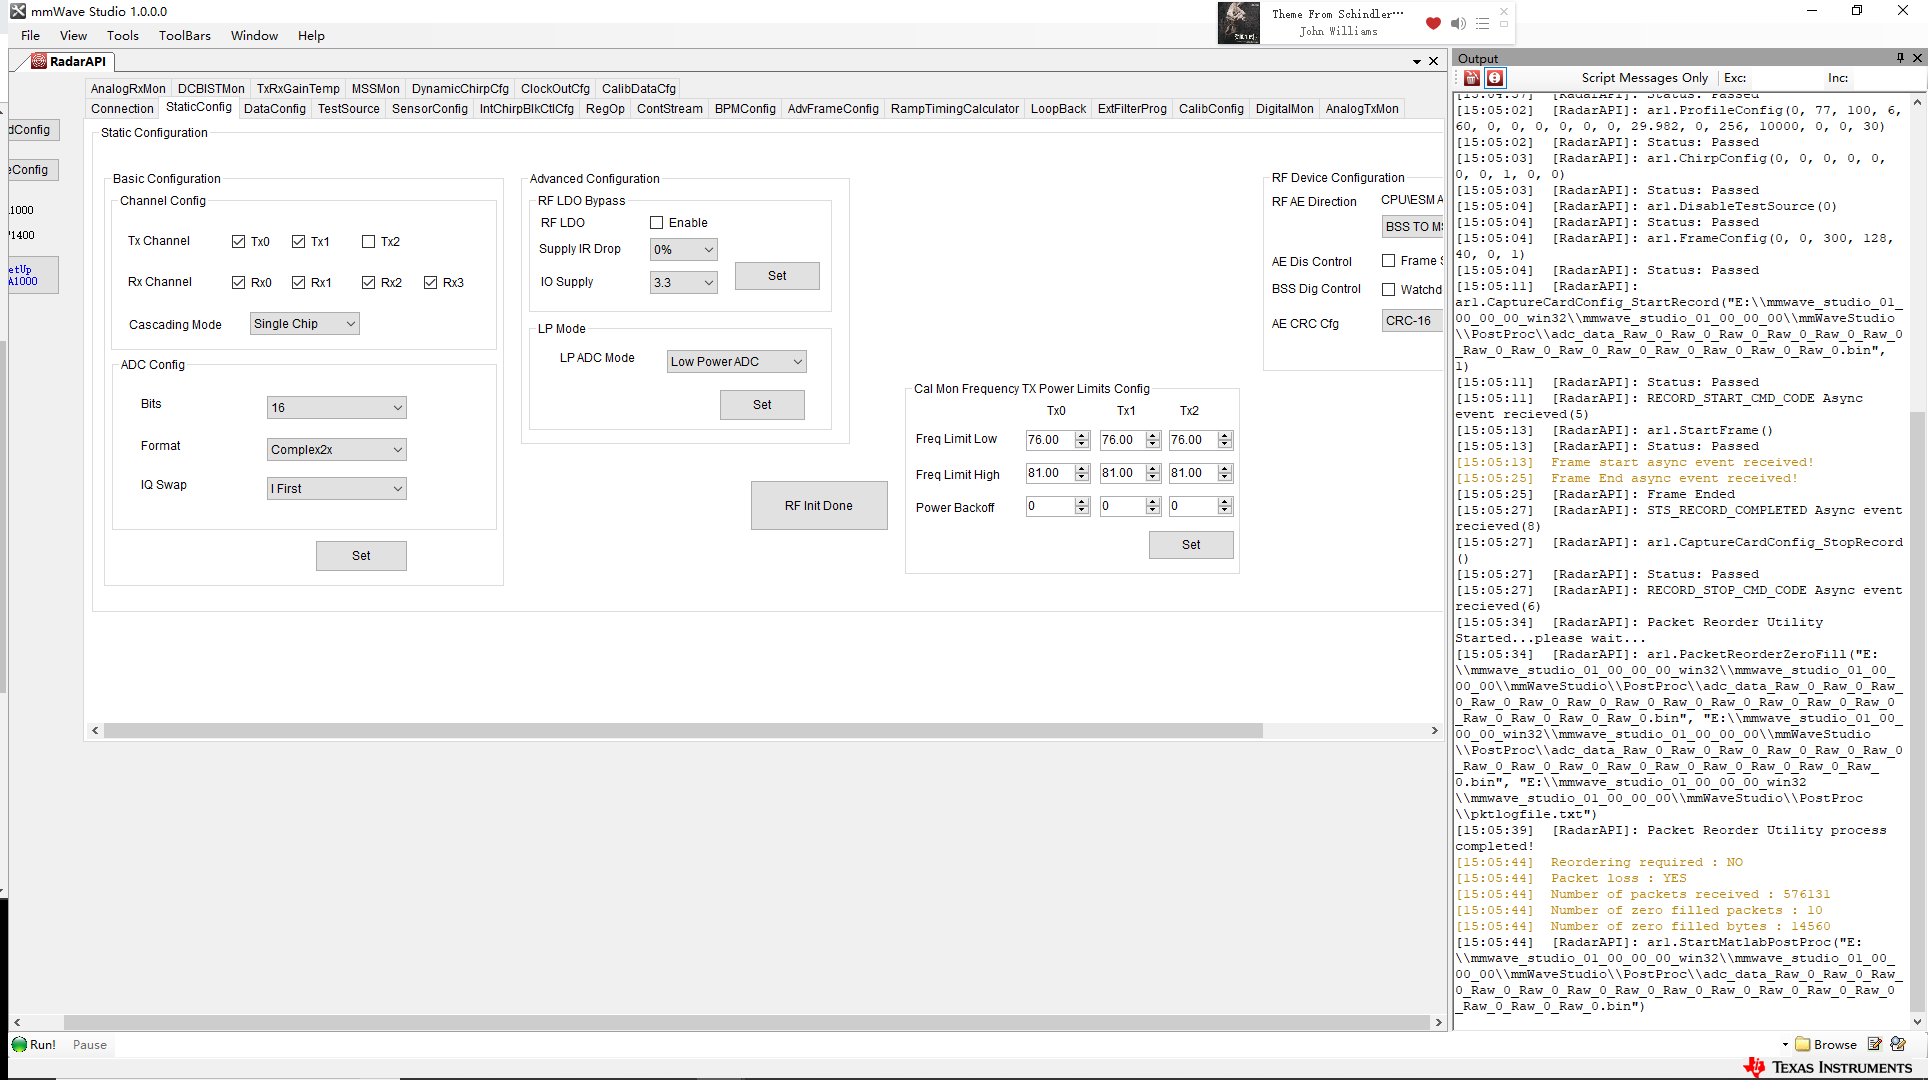The width and height of the screenshot is (1928, 1080).
Task: Toggle the Rx2 channel checkbox
Action: tap(368, 282)
